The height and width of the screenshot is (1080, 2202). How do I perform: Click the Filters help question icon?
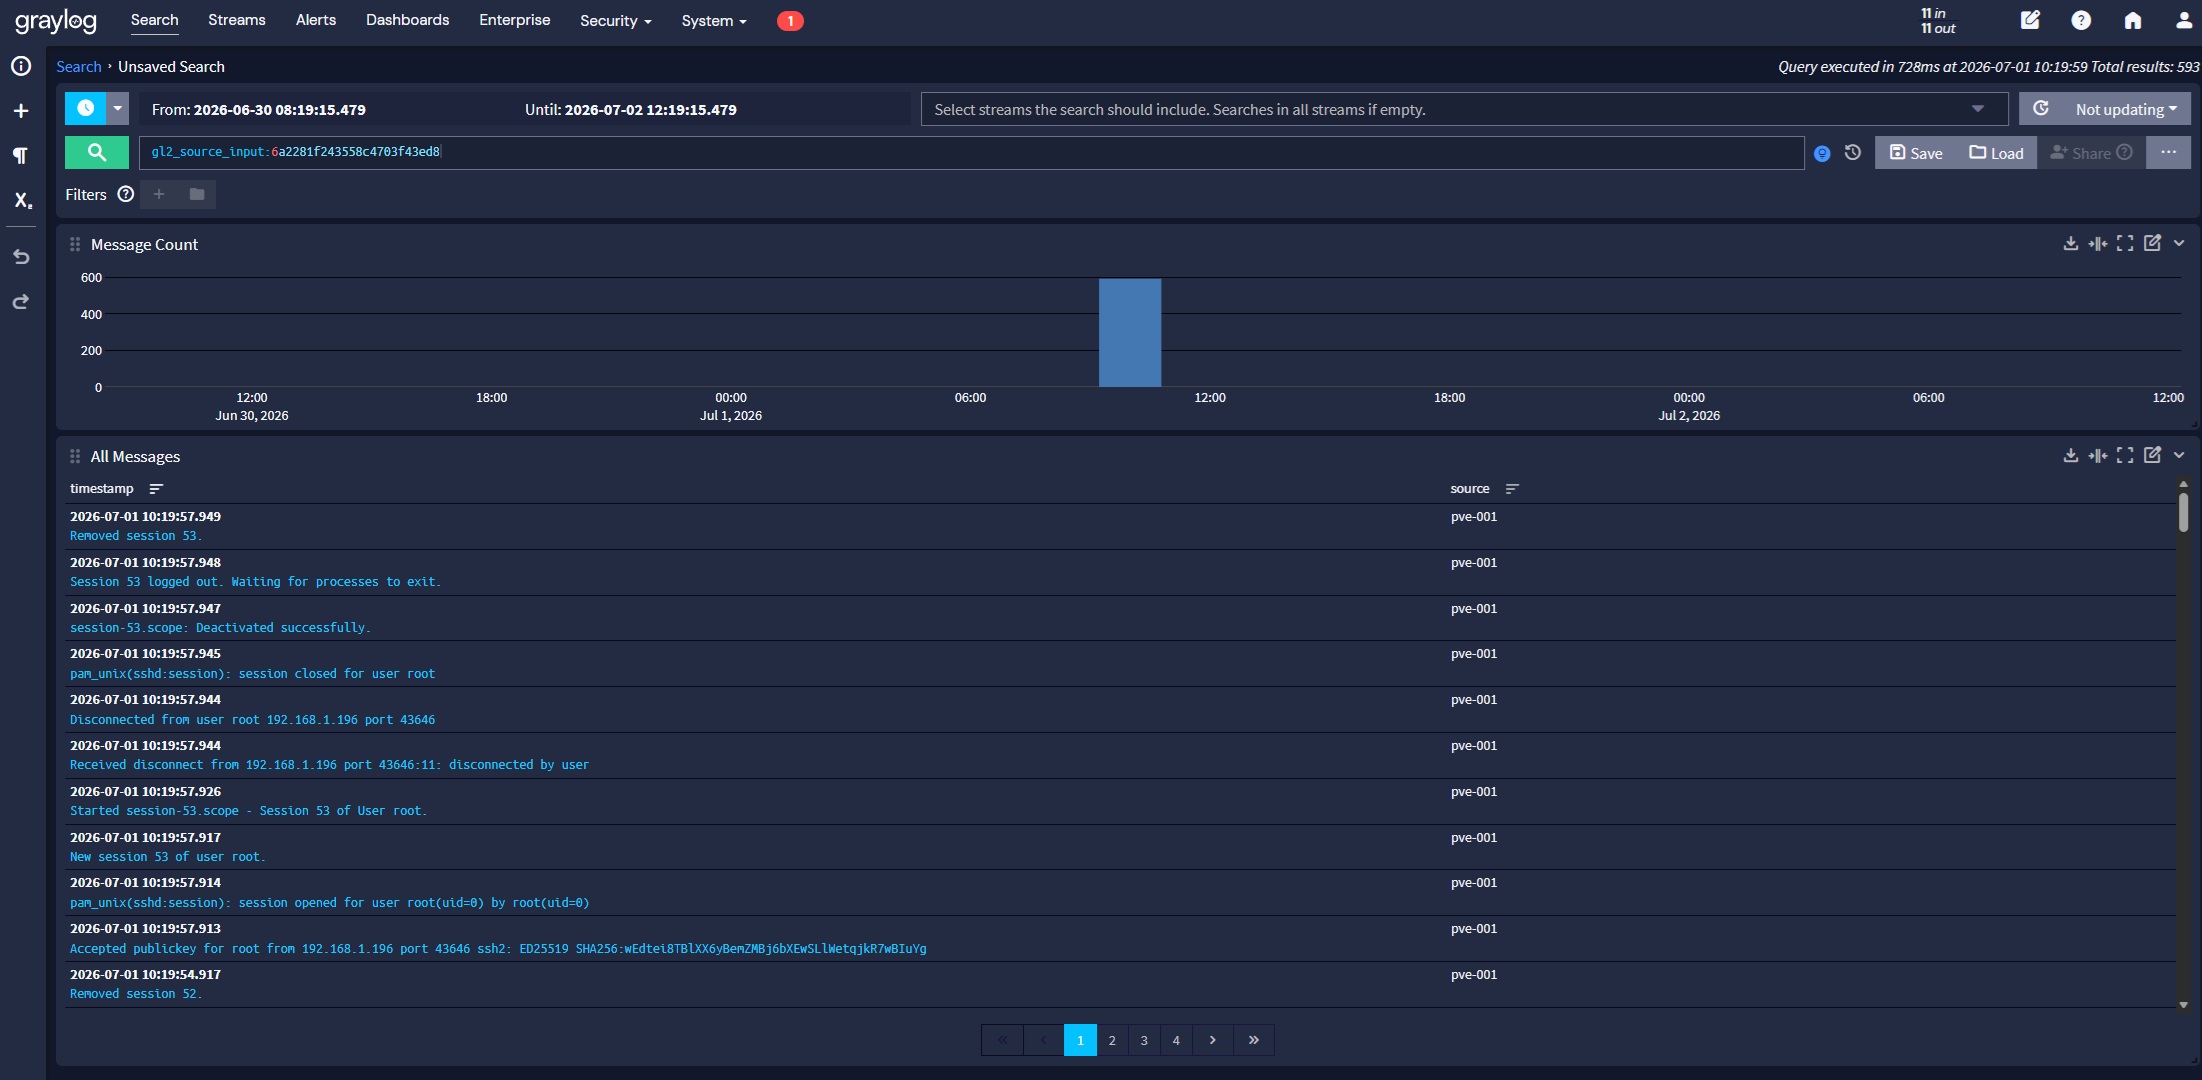[x=126, y=194]
